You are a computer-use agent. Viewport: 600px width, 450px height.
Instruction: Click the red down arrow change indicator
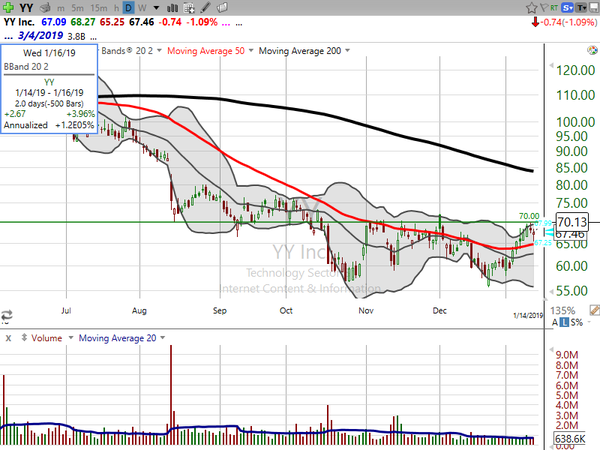click(x=535, y=23)
